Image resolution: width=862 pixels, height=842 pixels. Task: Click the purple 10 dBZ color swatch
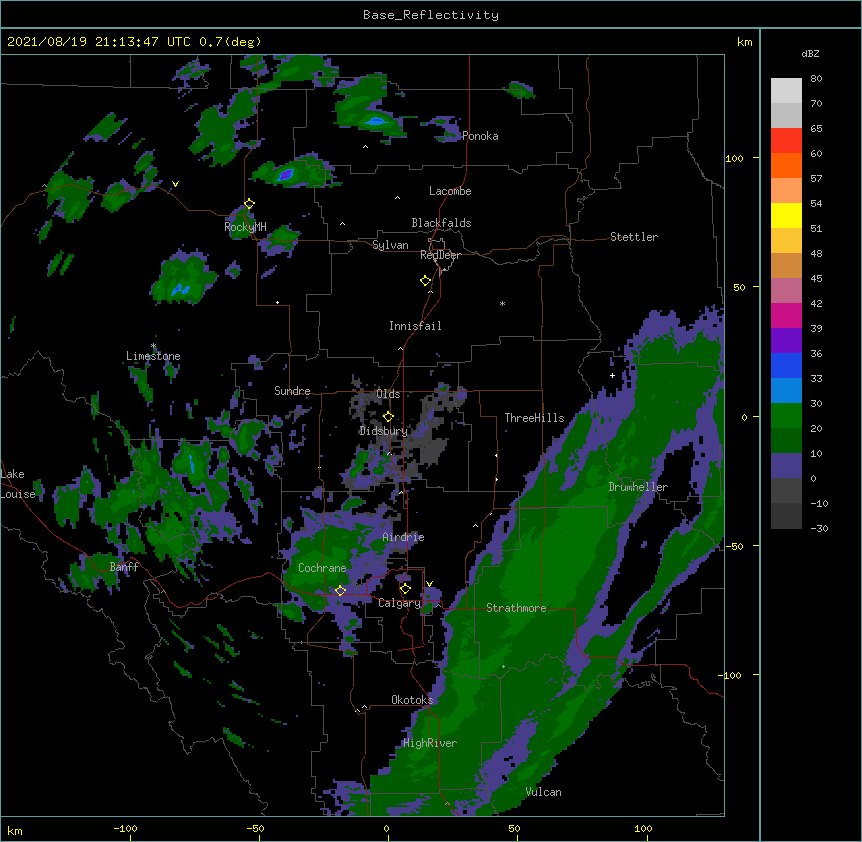pos(786,466)
